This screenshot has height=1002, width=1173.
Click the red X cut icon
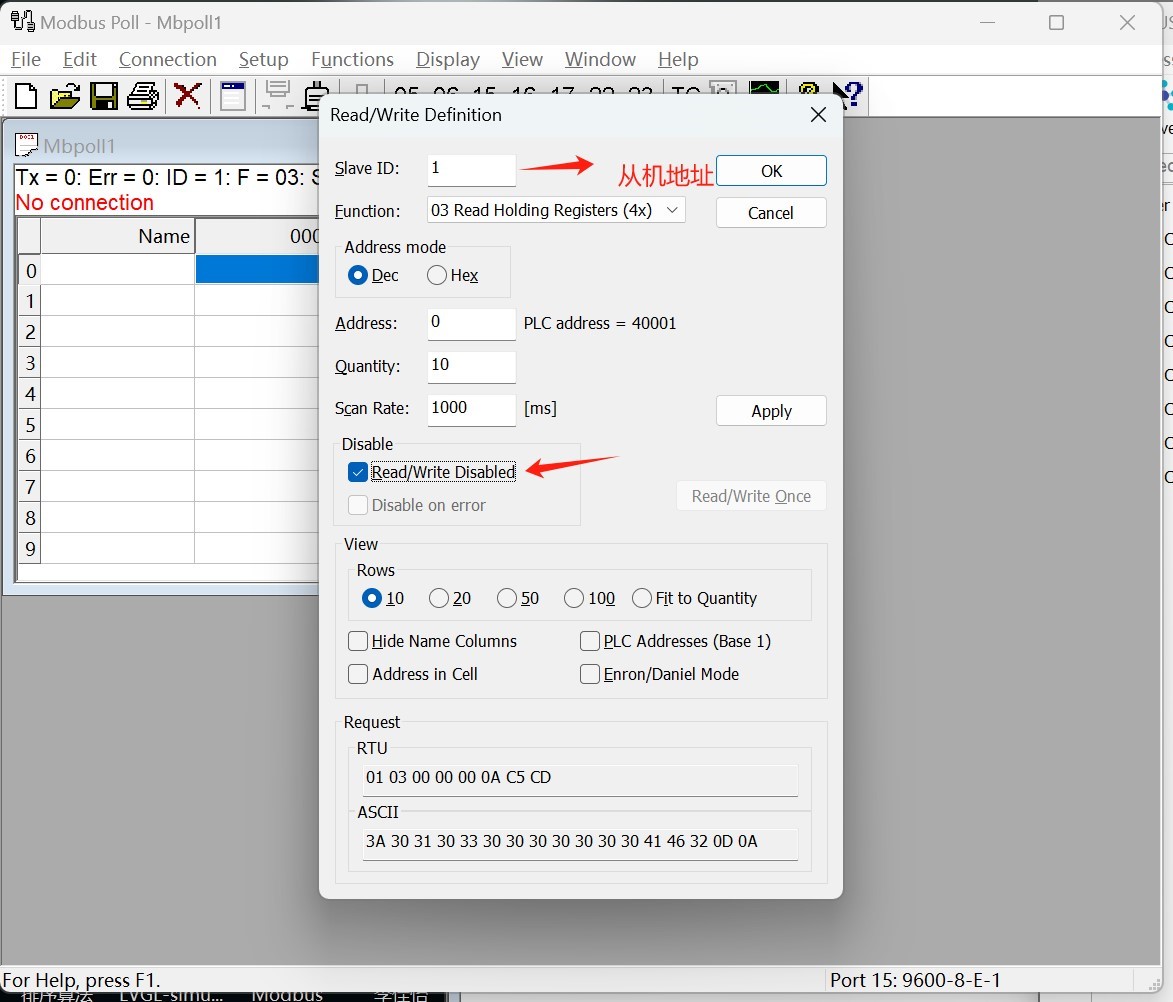[187, 95]
